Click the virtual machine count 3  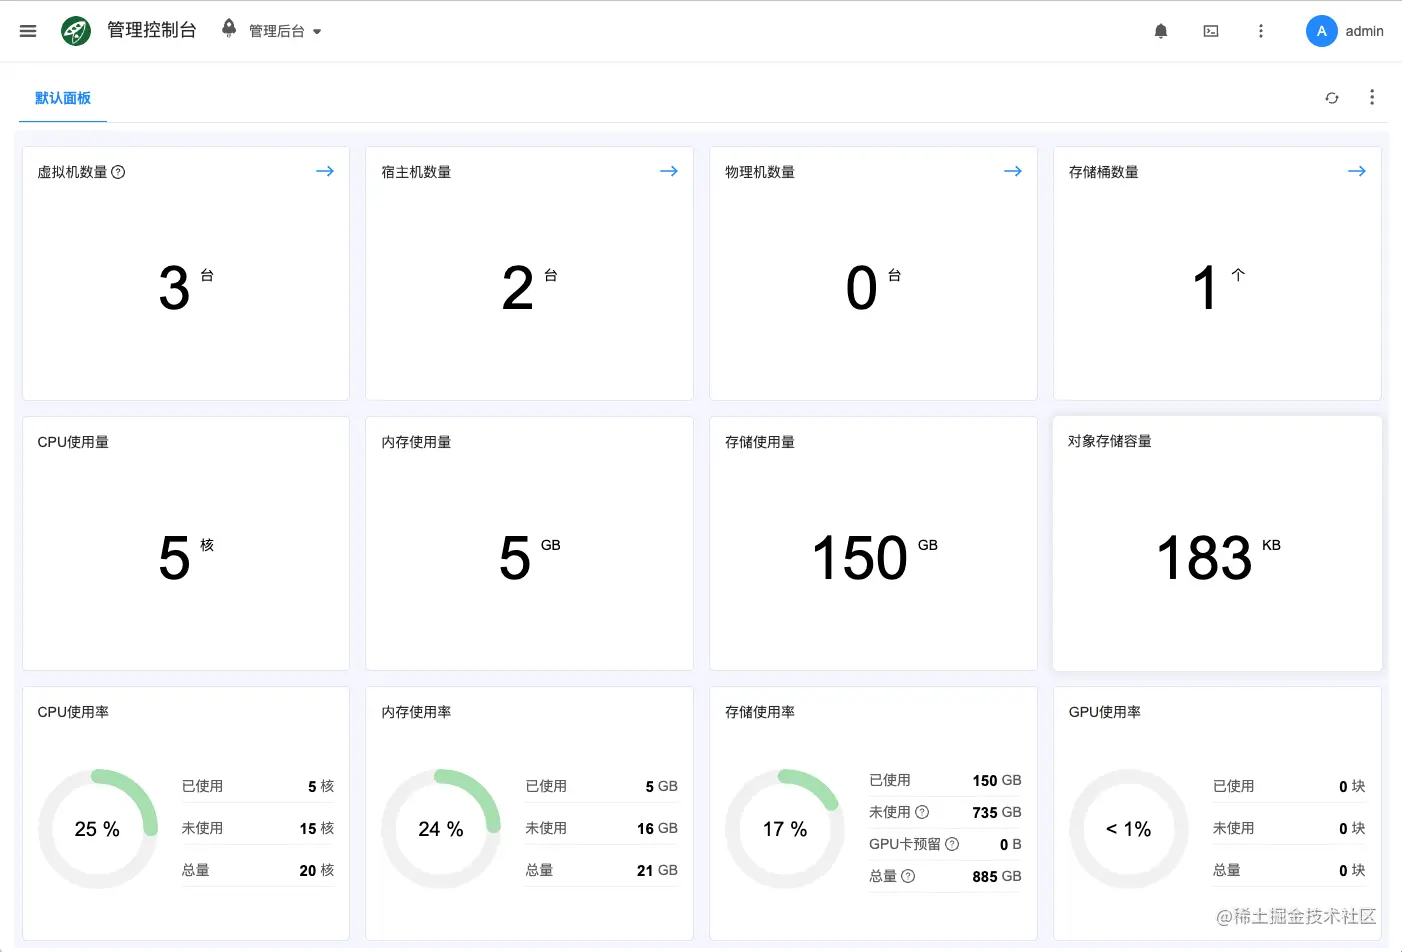(x=174, y=288)
